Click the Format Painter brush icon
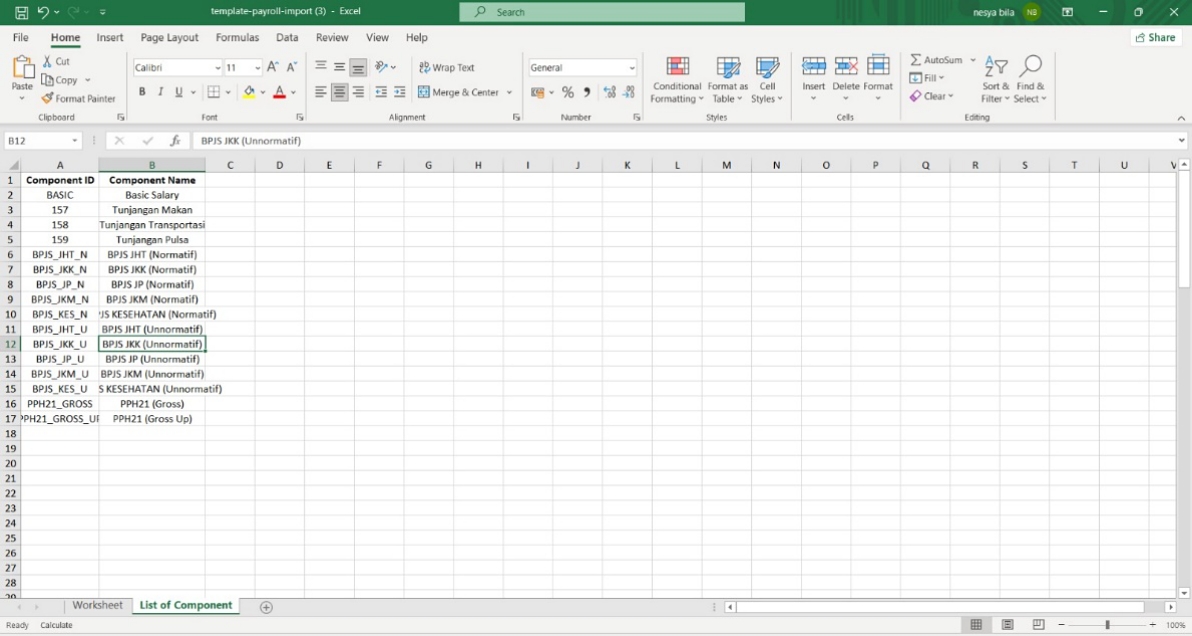Image resolution: width=1192 pixels, height=636 pixels. click(x=47, y=99)
